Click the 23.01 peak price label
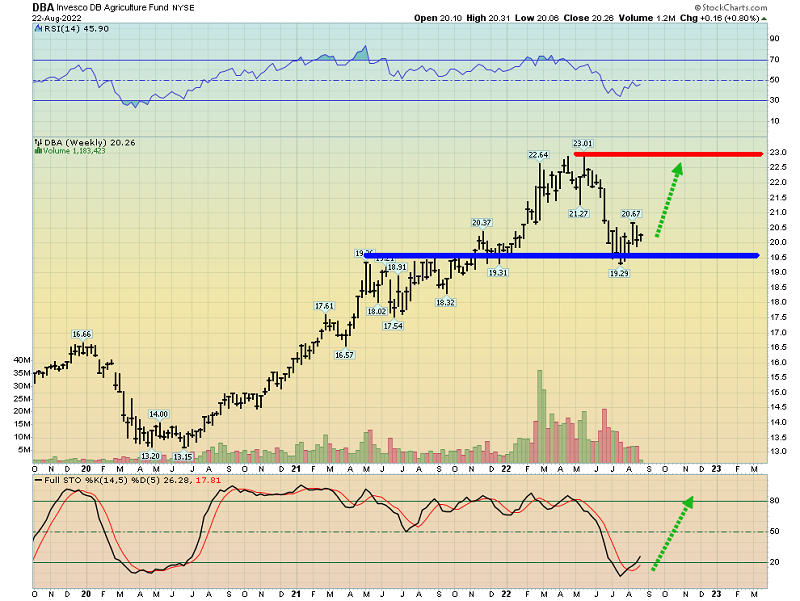Image resolution: width=800 pixels, height=601 pixels. click(583, 144)
